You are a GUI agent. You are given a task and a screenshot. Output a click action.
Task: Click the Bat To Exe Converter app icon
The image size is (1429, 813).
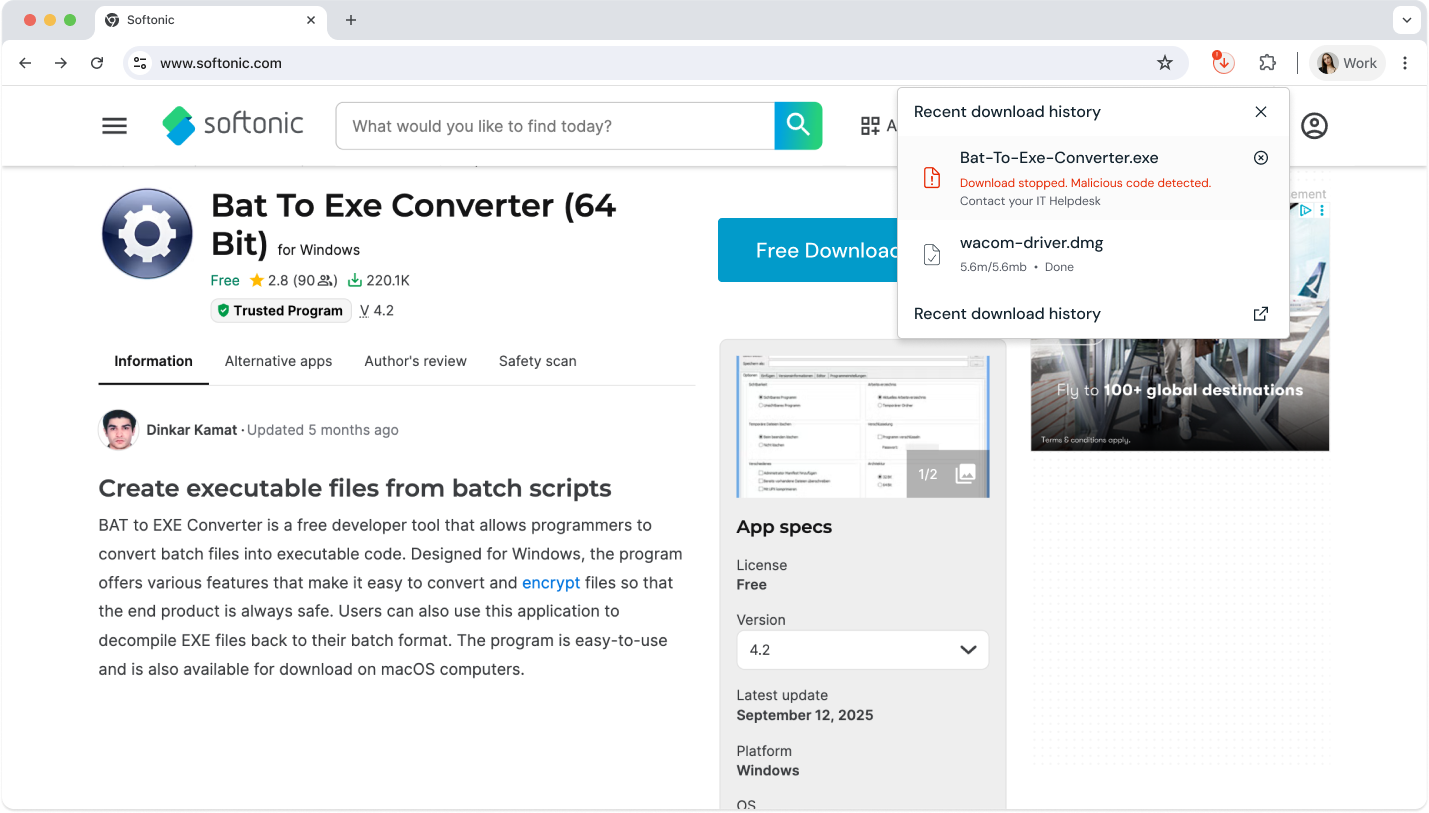pos(147,234)
